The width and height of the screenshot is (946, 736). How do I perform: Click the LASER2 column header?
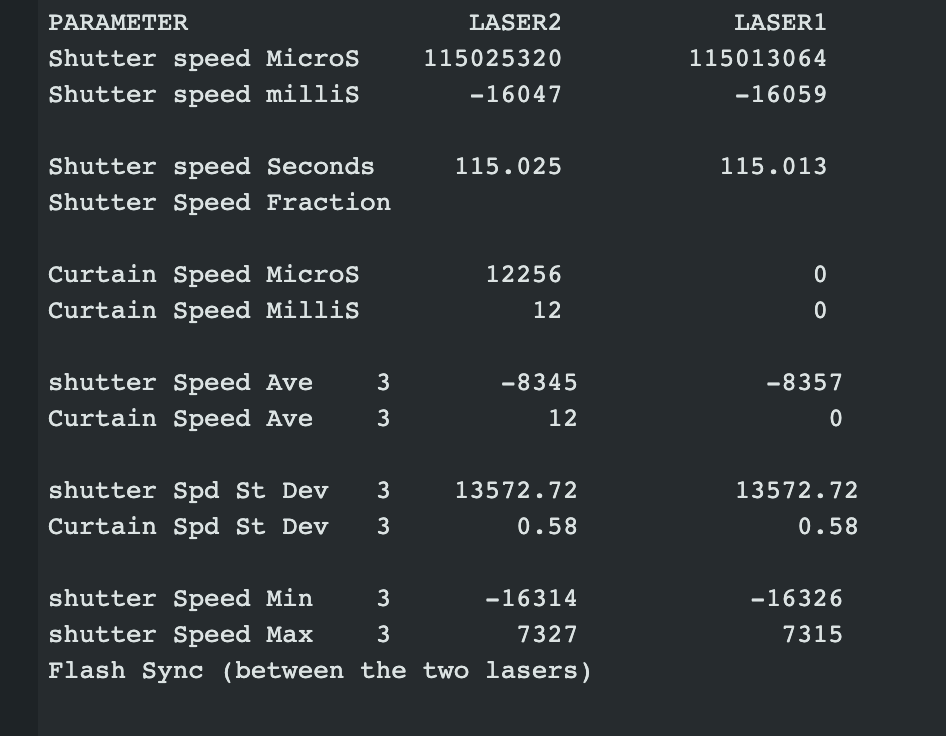tap(515, 22)
